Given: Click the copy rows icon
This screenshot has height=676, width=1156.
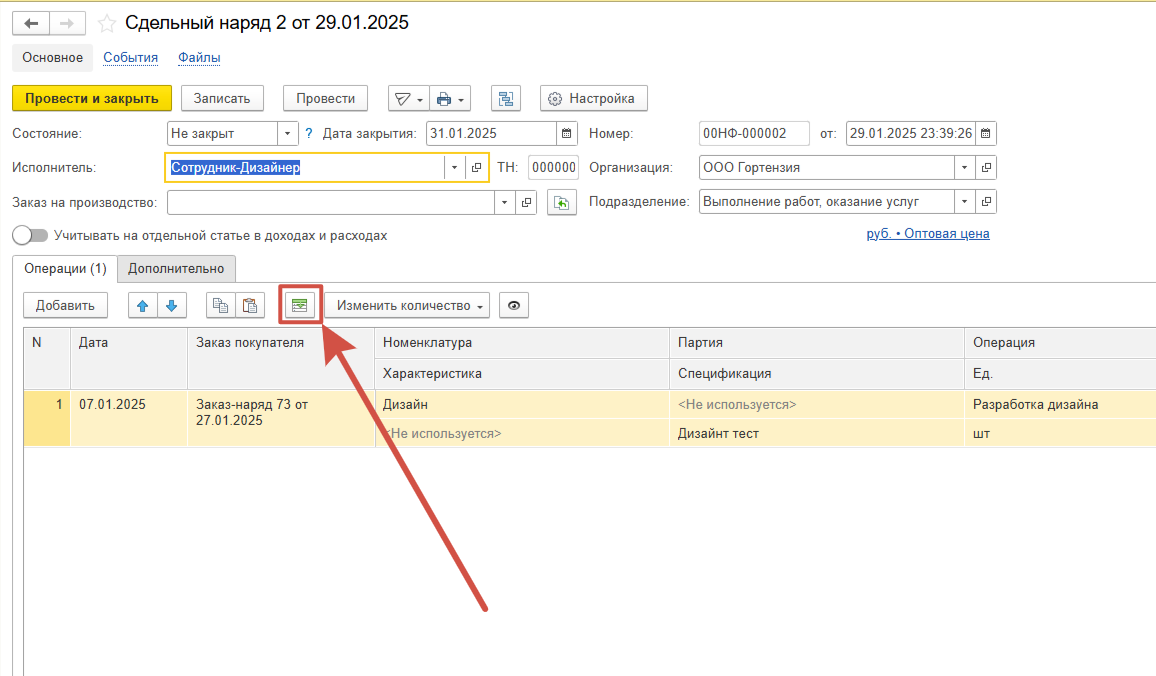Looking at the screenshot, I should (x=221, y=306).
